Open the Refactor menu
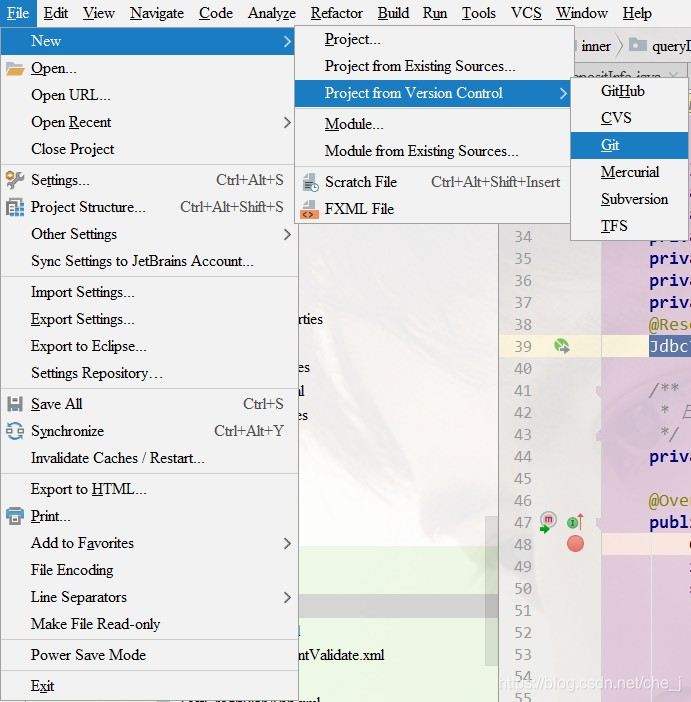The width and height of the screenshot is (691, 702). point(336,13)
